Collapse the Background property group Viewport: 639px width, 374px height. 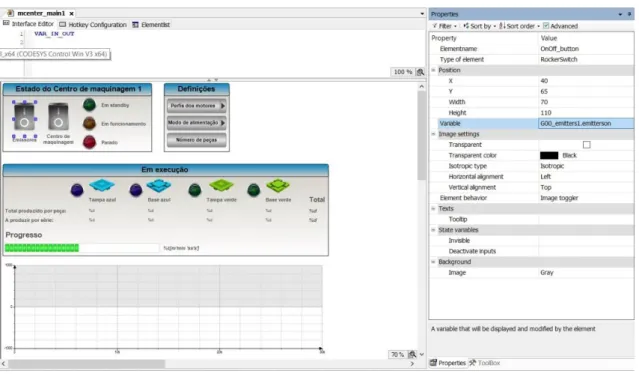(434, 262)
